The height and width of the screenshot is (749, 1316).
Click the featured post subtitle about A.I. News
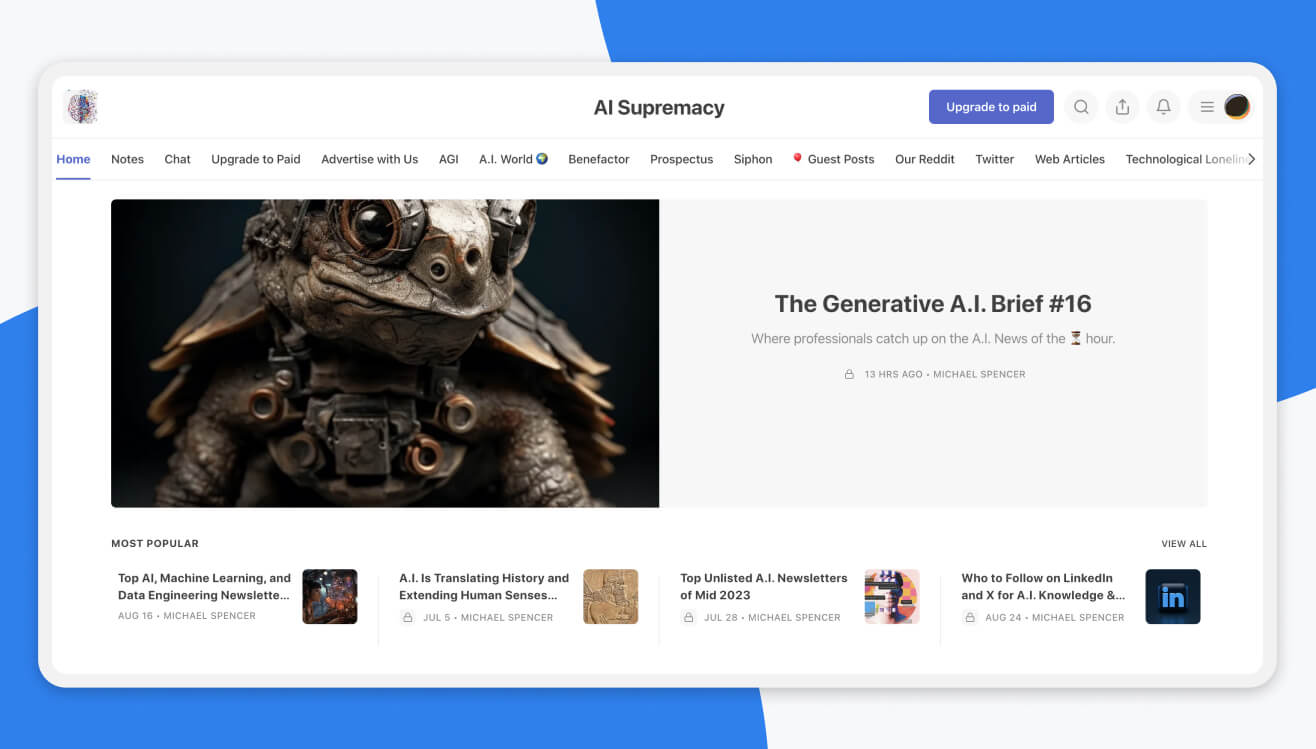click(x=933, y=339)
